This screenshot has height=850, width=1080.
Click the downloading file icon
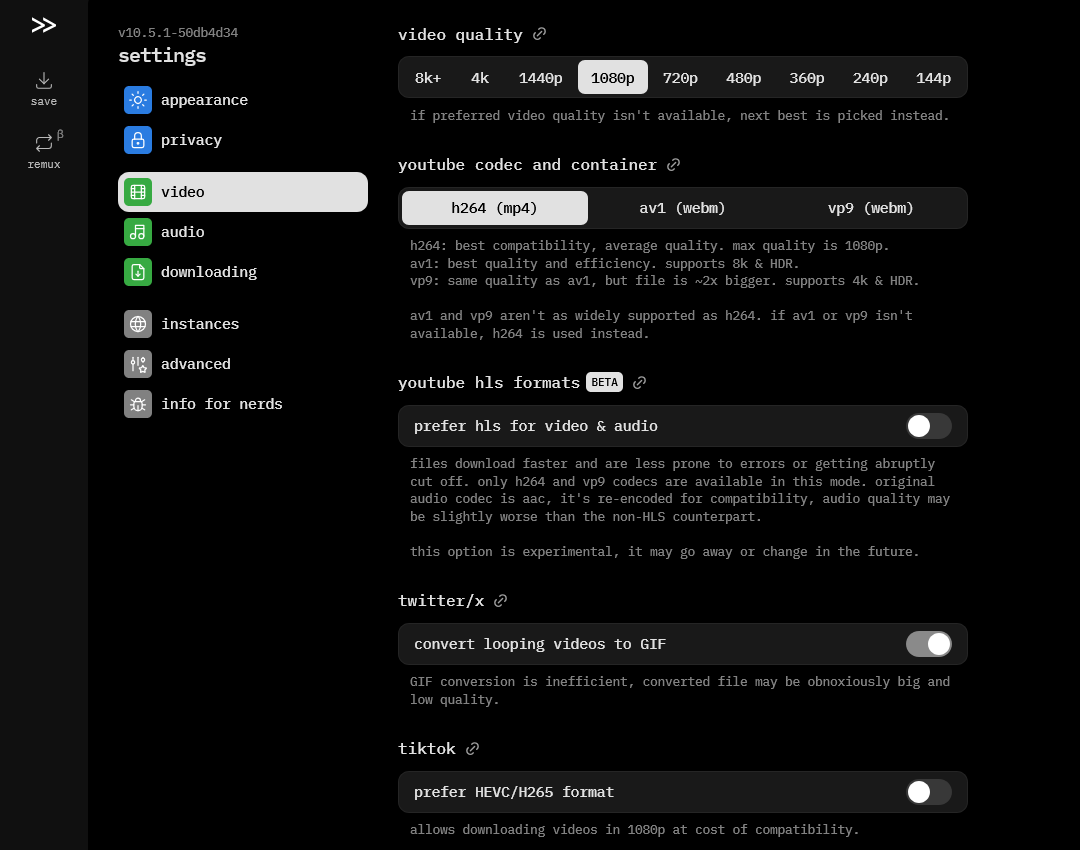pos(138,272)
